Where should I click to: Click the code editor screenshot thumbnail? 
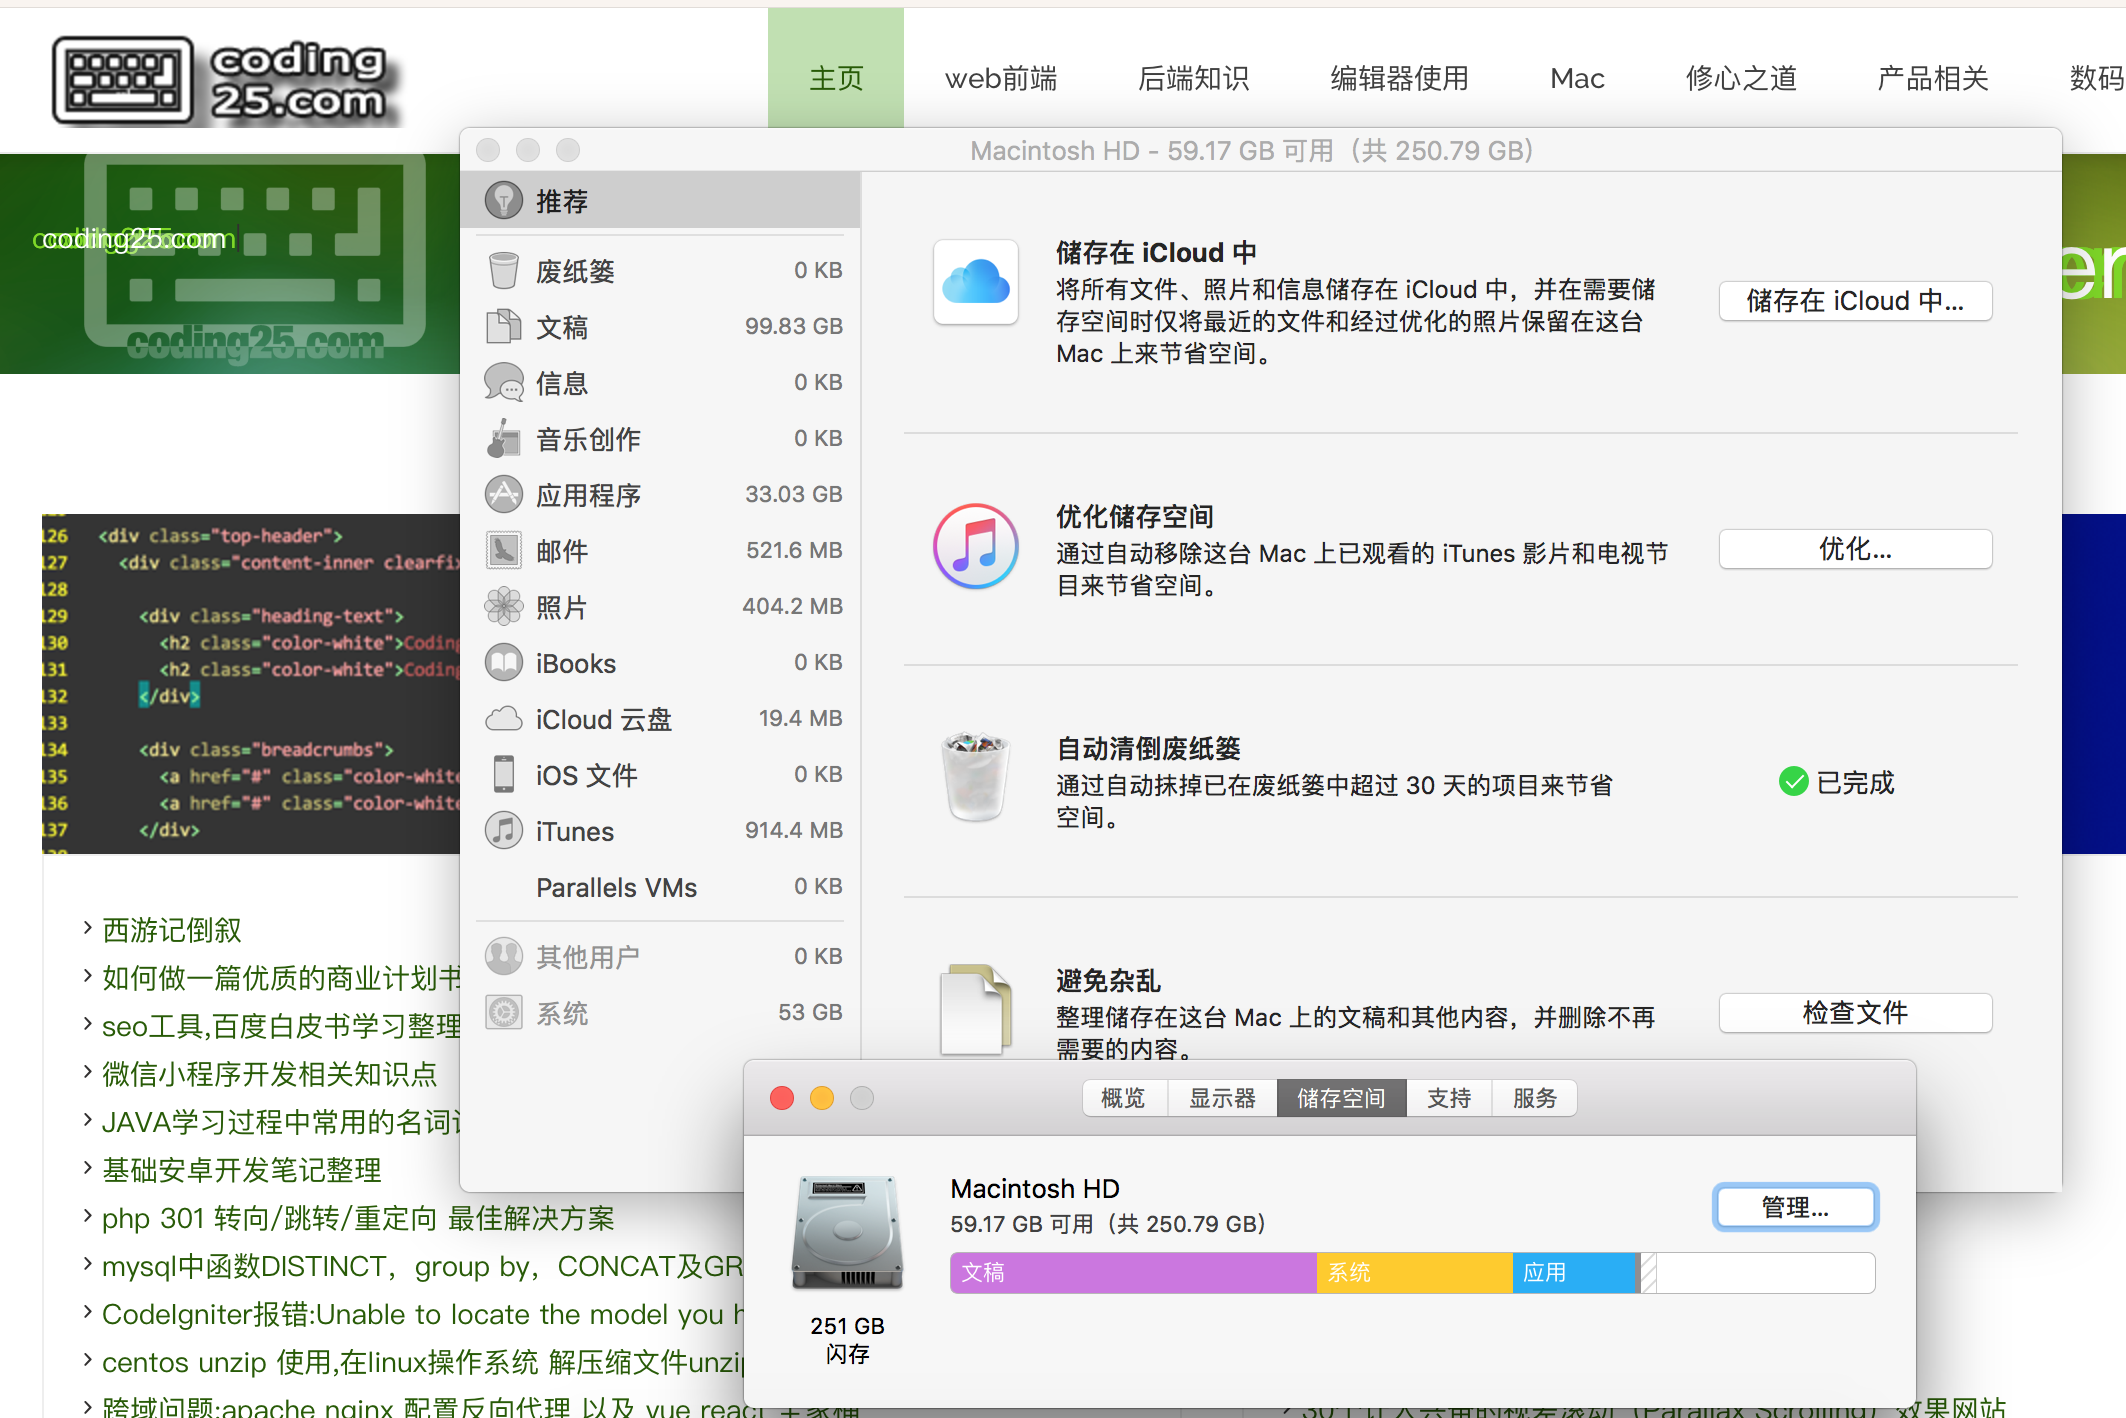251,684
